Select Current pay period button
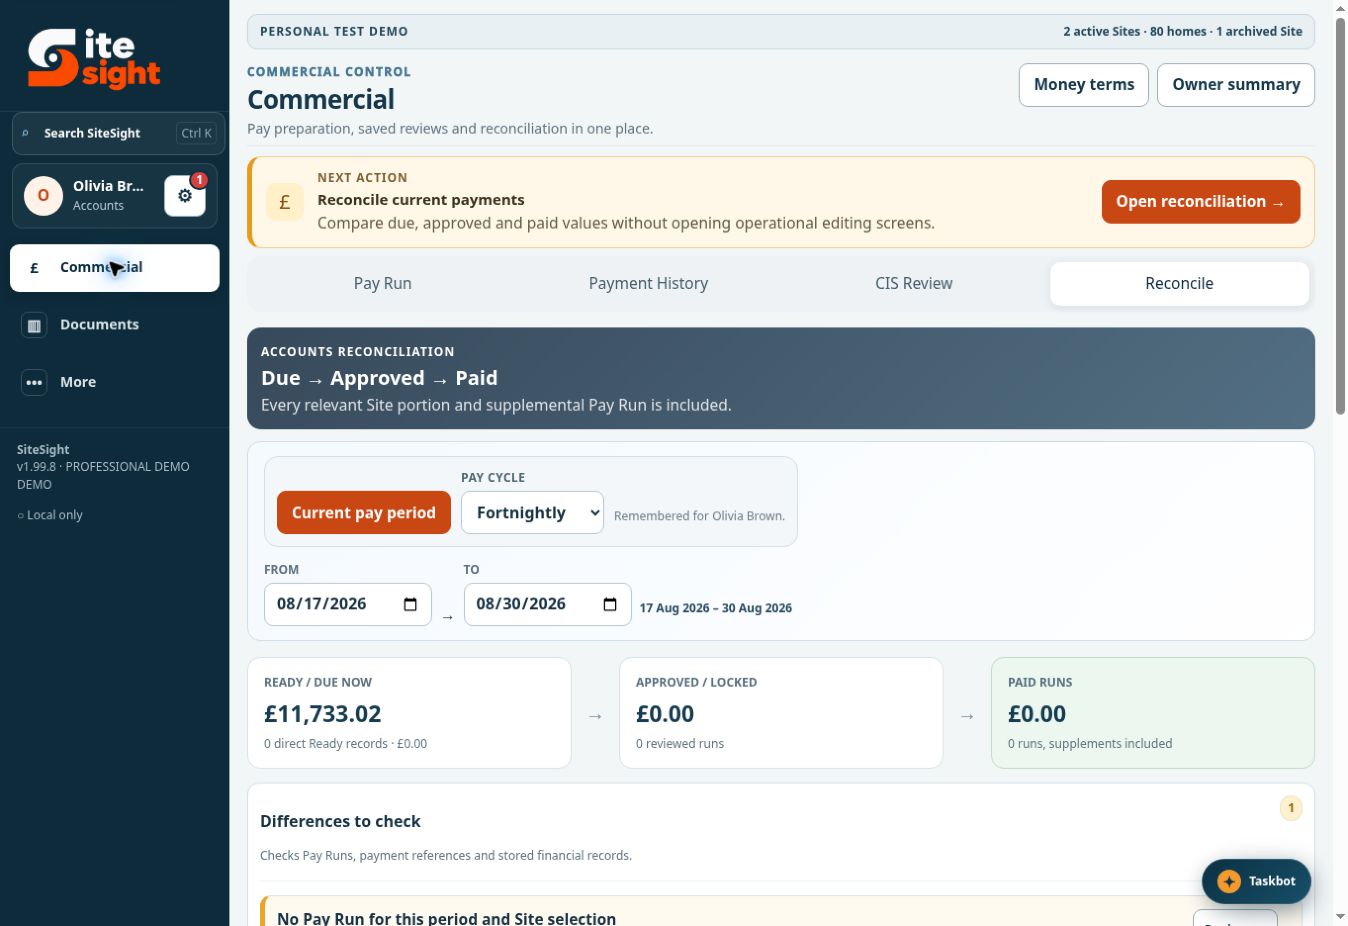1348x926 pixels. tap(364, 513)
